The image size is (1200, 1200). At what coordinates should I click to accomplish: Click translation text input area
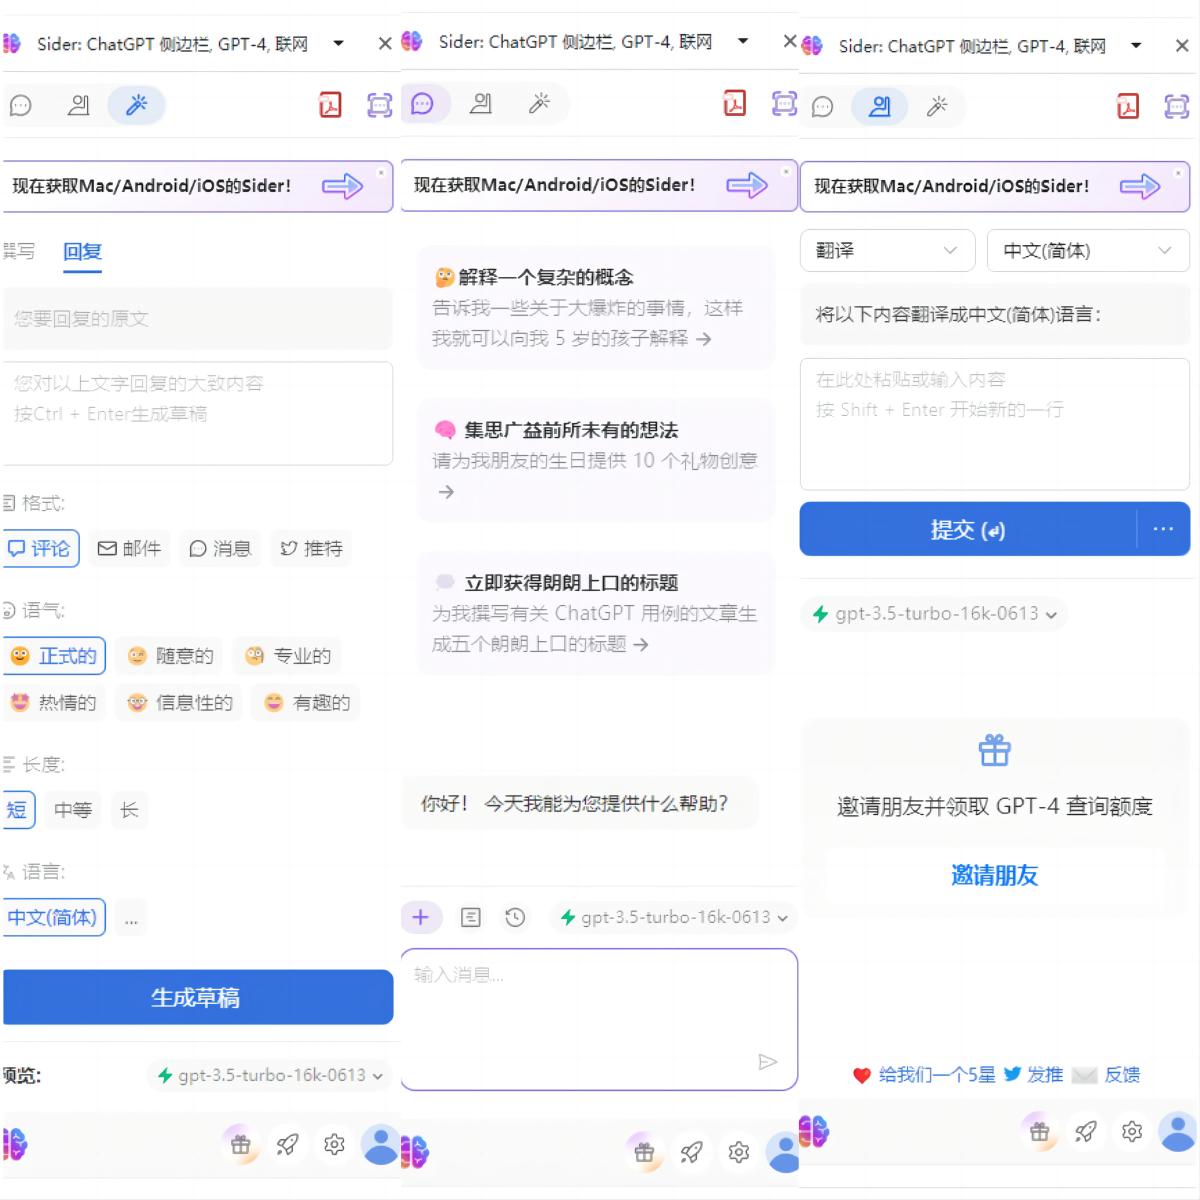pyautogui.click(x=995, y=424)
